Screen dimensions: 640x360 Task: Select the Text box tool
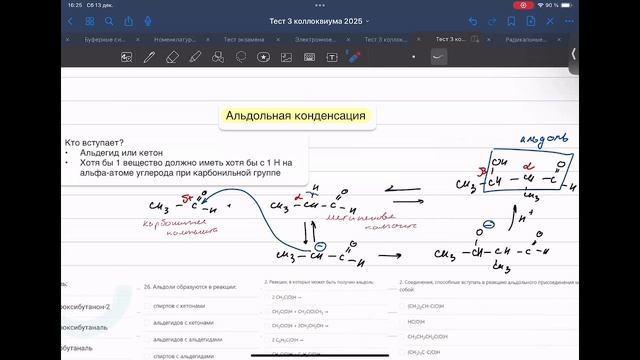(332, 57)
